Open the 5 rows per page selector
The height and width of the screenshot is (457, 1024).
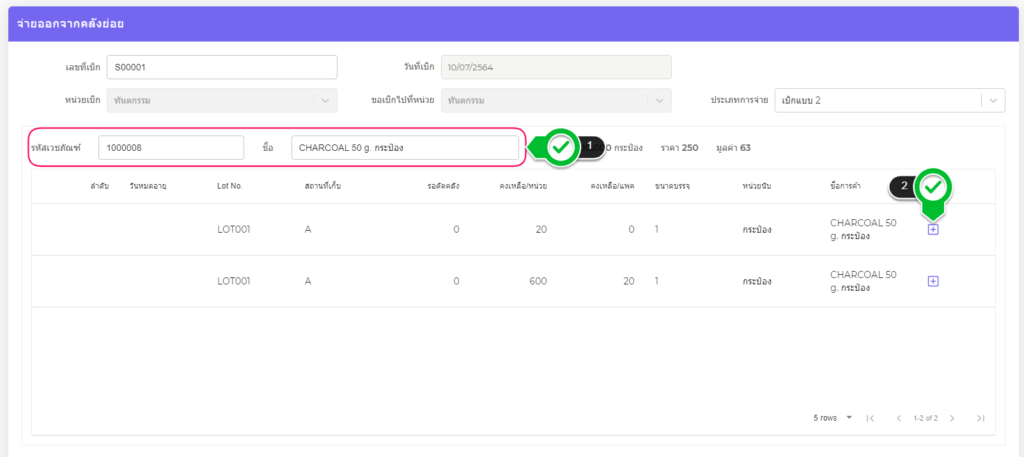[x=833, y=418]
